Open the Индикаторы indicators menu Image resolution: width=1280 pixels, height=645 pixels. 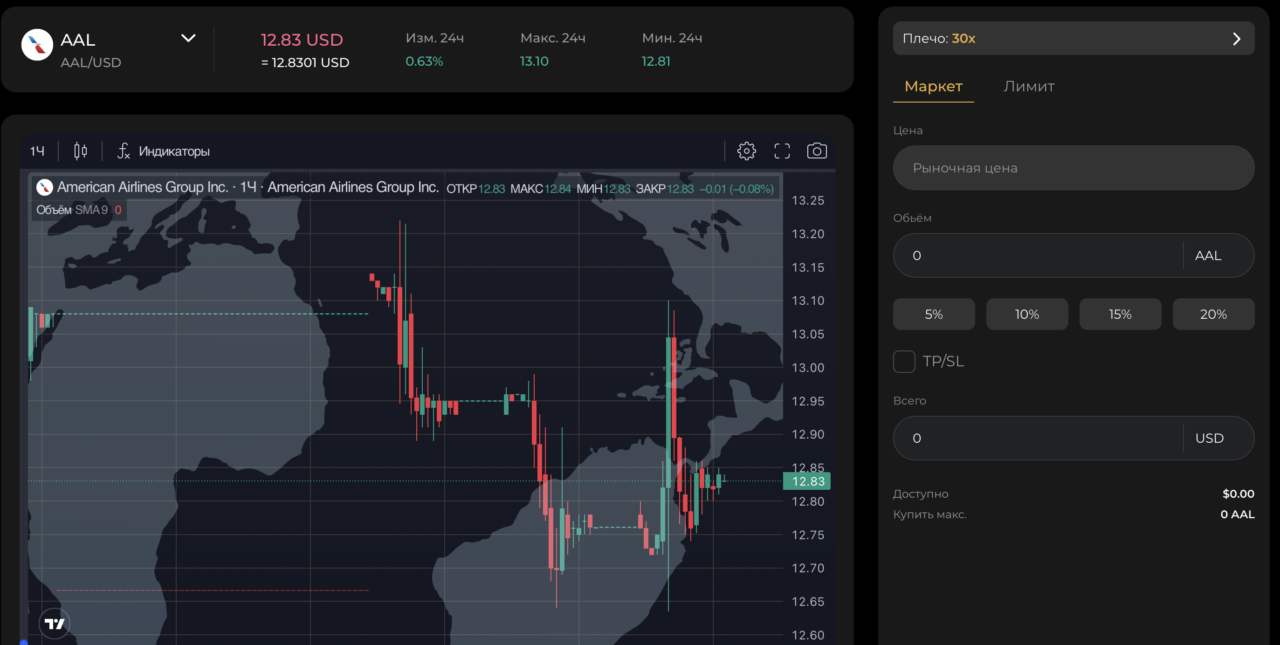click(x=163, y=151)
